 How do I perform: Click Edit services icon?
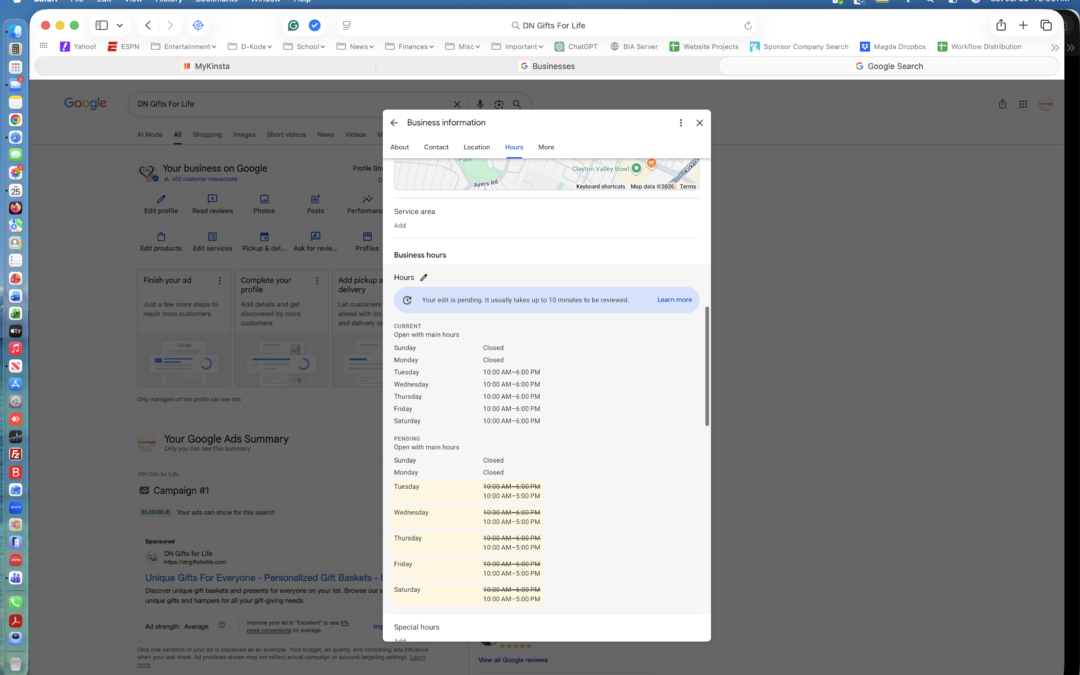212,236
